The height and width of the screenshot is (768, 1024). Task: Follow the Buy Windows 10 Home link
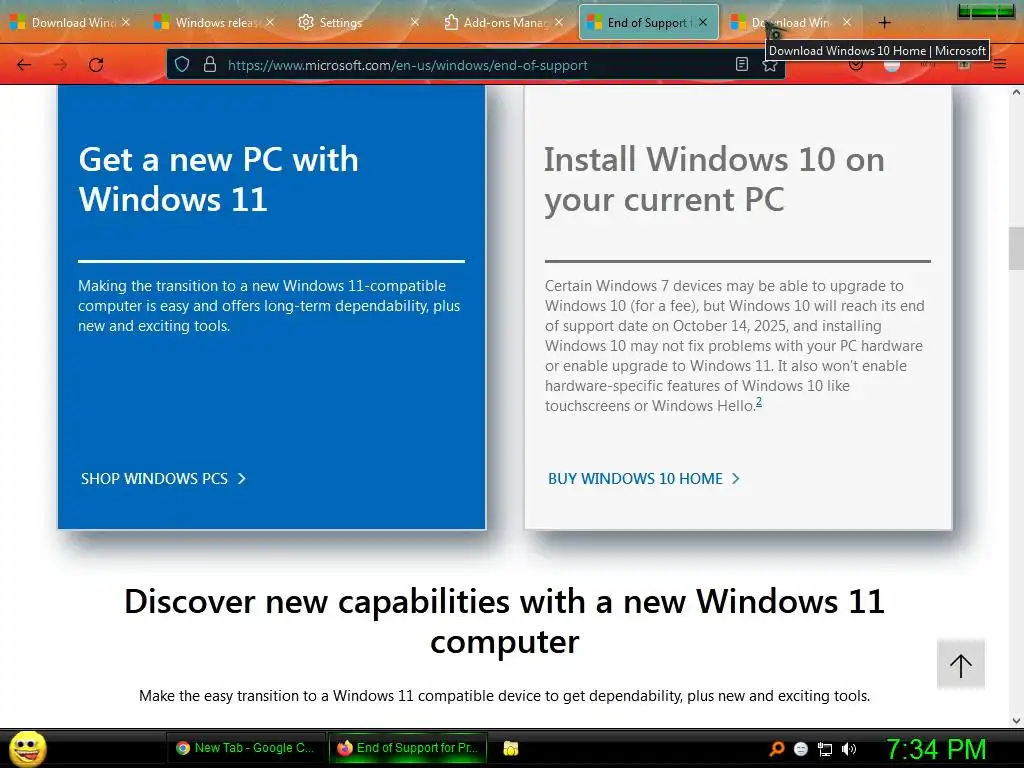point(644,479)
